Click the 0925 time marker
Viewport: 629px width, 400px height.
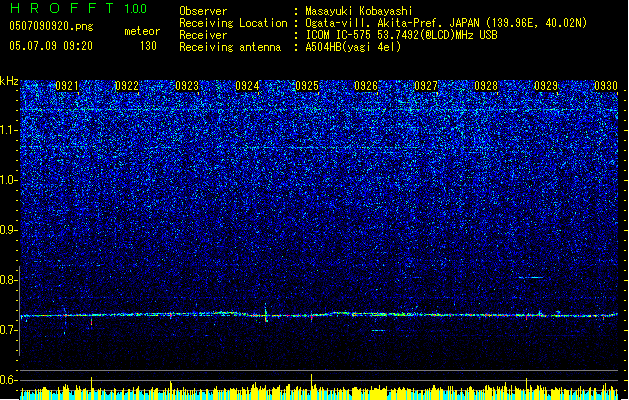click(x=307, y=86)
